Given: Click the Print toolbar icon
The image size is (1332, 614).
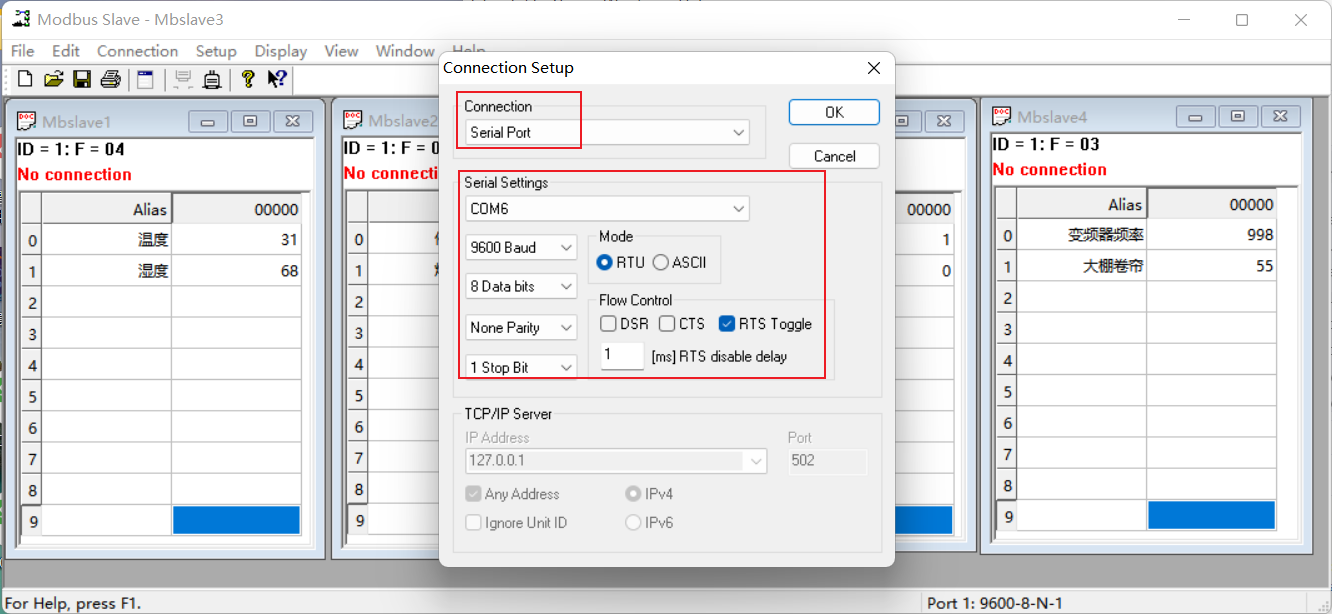Looking at the screenshot, I should [111, 79].
